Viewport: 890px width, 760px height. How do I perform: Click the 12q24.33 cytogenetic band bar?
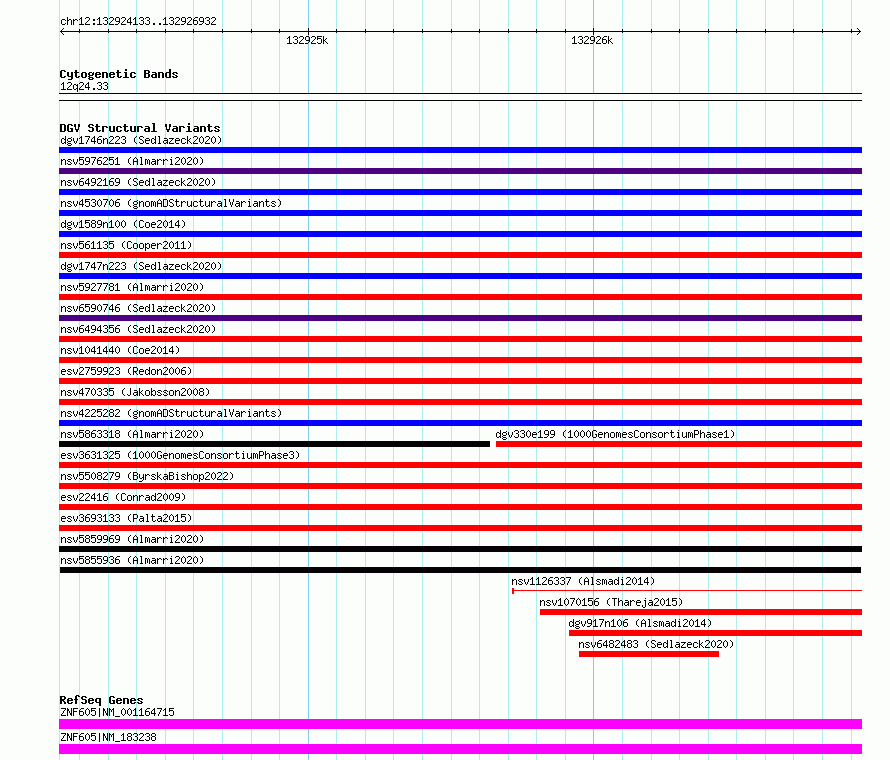pyautogui.click(x=460, y=97)
